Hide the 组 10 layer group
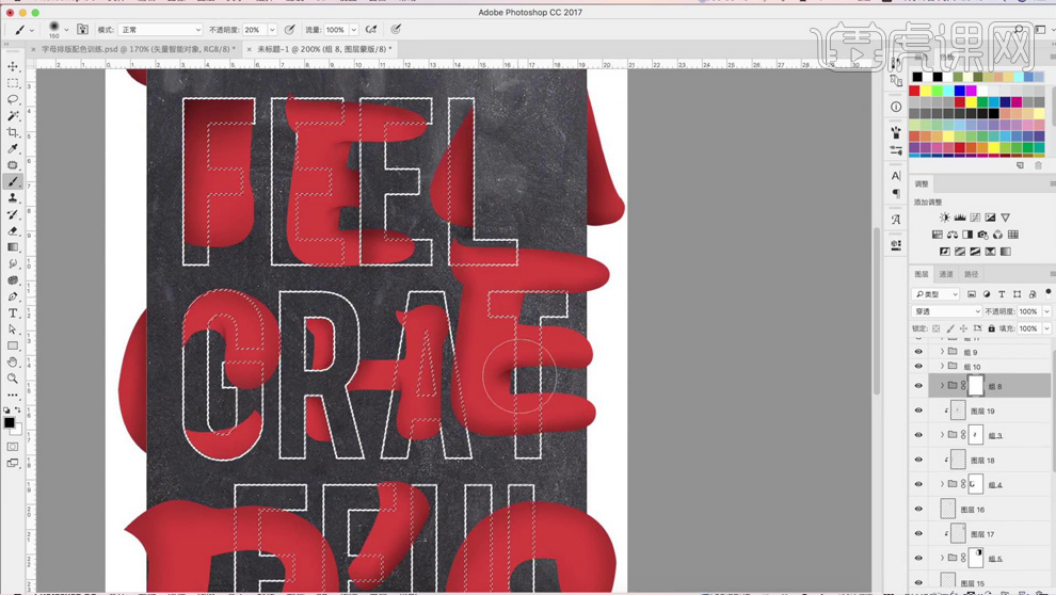The width and height of the screenshot is (1056, 596). (x=918, y=366)
